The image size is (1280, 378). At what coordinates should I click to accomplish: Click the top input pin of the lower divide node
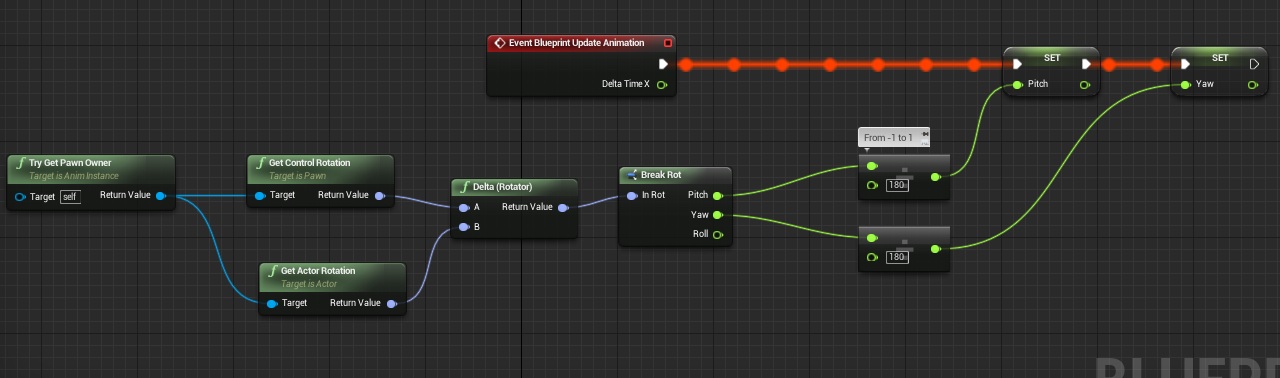point(872,238)
